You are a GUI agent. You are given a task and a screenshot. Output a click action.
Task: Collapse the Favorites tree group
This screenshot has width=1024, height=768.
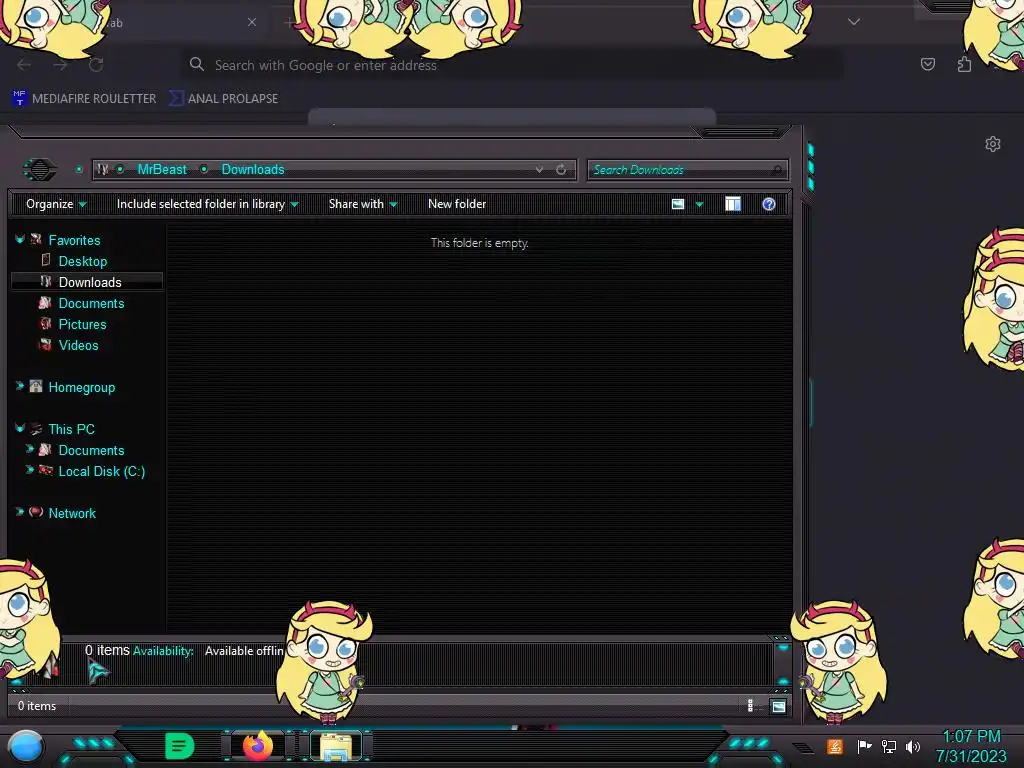[x=20, y=240]
